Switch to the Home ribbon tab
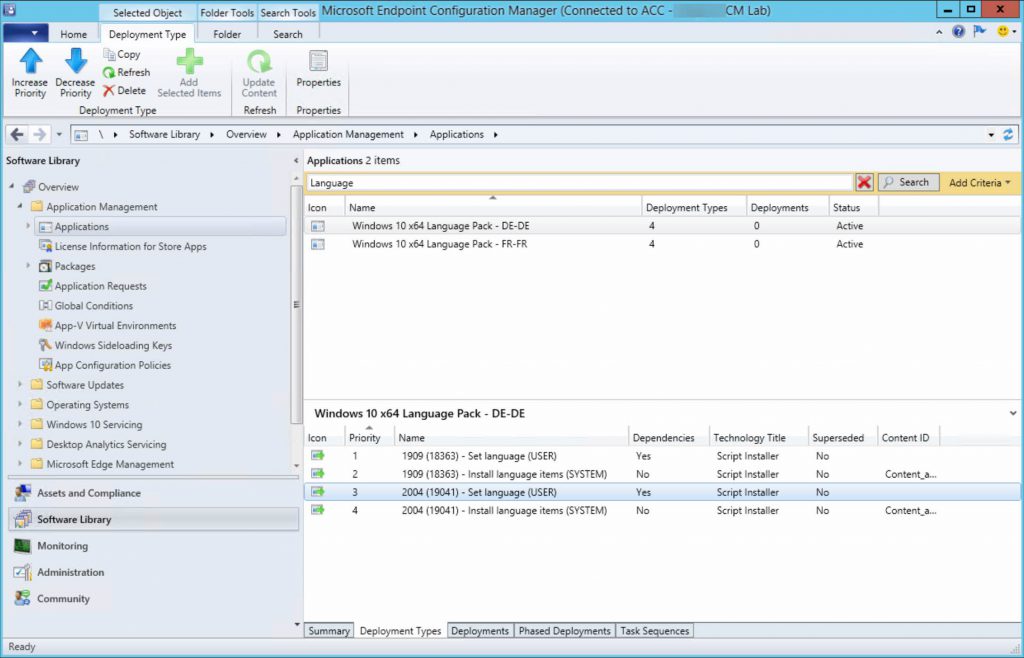Image resolution: width=1024 pixels, height=658 pixels. 73,34
